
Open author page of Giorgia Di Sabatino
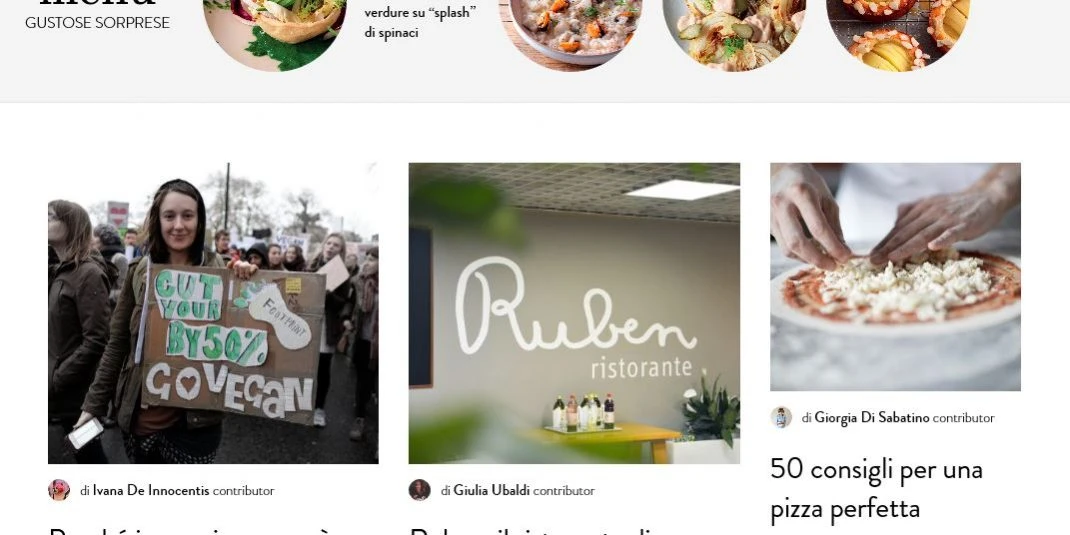coord(871,418)
